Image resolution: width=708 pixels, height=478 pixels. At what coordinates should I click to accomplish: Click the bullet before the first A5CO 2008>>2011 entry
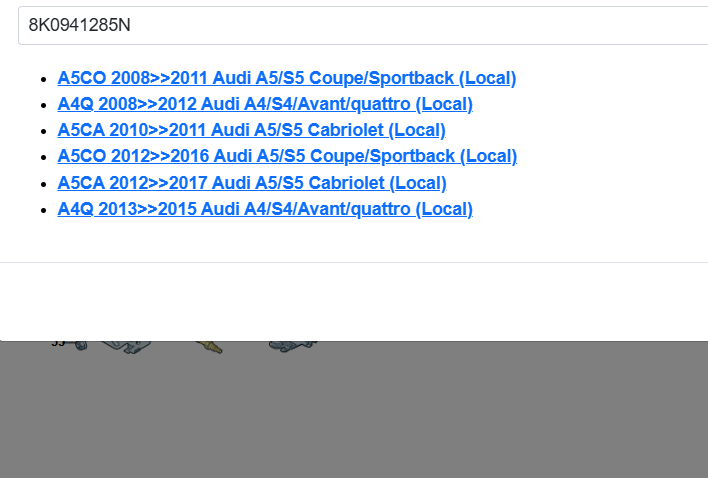click(42, 78)
